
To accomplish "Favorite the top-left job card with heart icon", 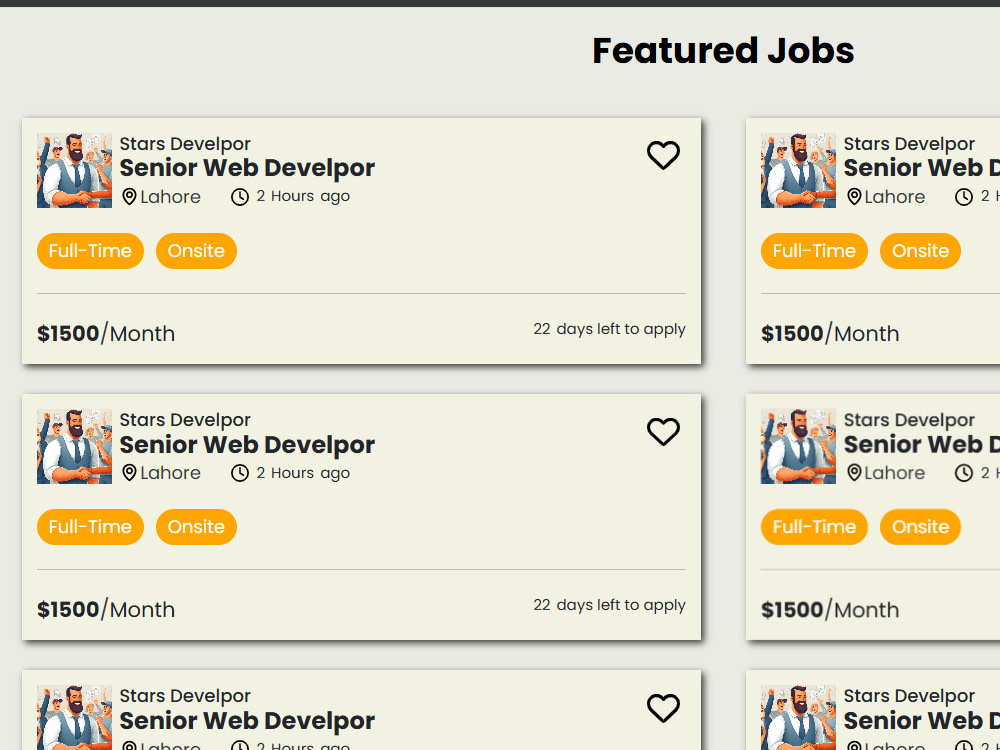I will coord(663,155).
